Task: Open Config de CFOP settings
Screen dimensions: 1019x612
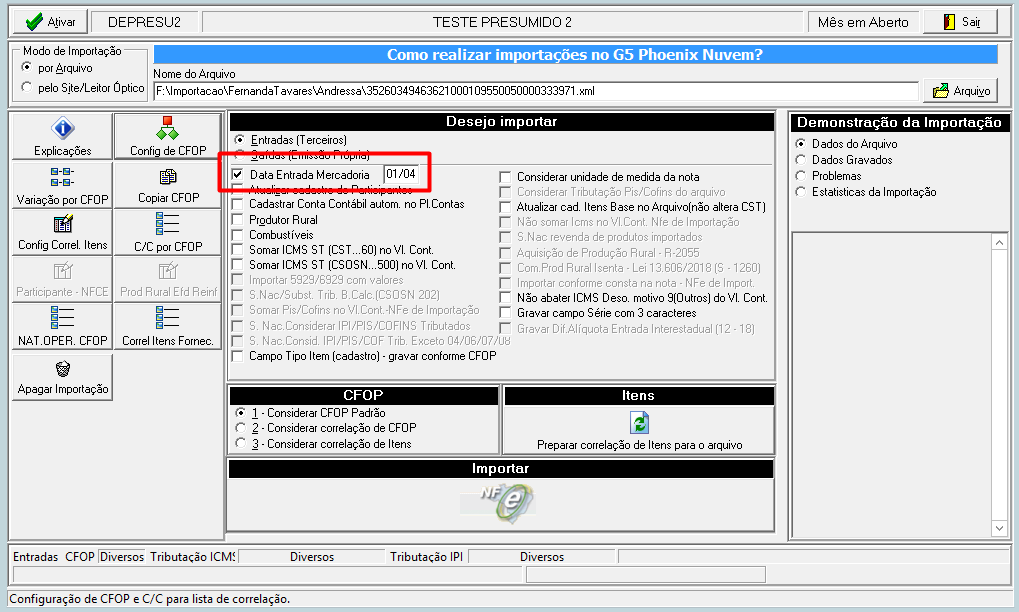Action: click(168, 136)
